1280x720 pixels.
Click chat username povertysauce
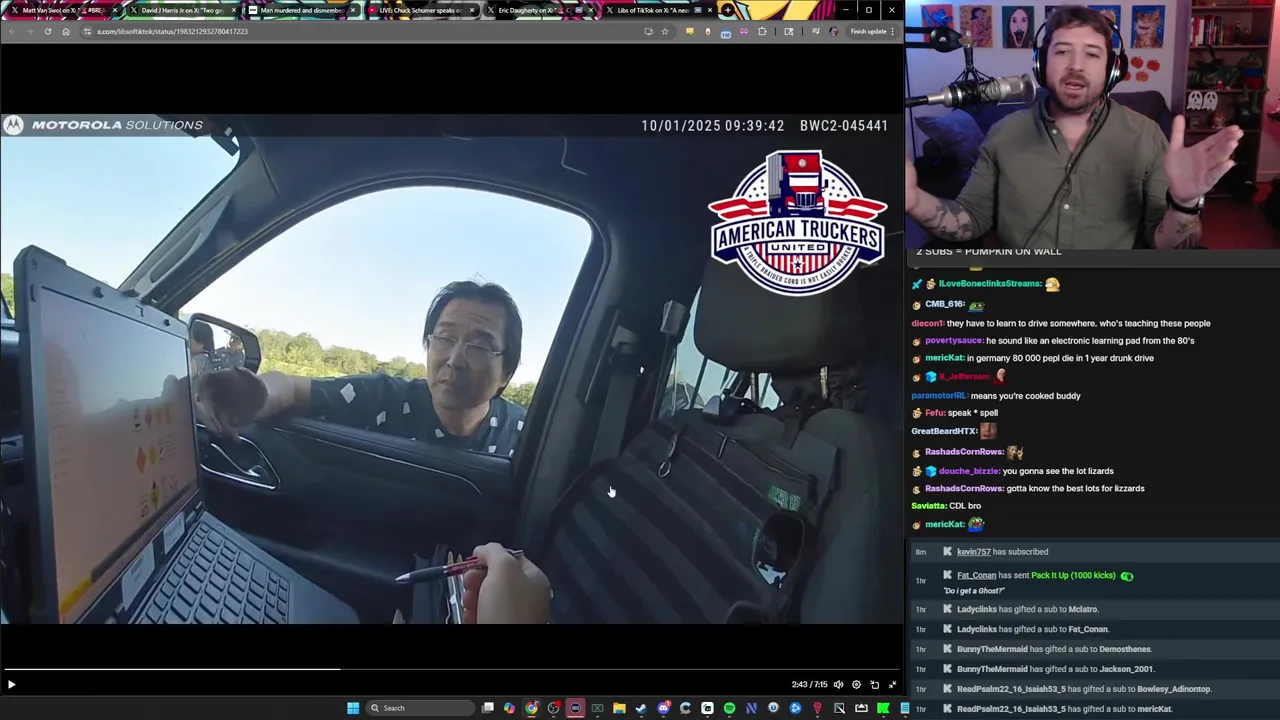[954, 341]
